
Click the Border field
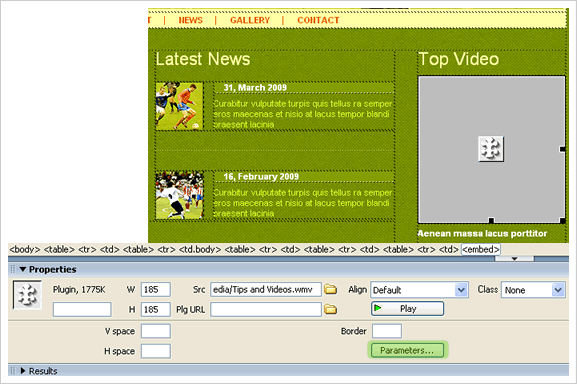pyautogui.click(x=387, y=331)
